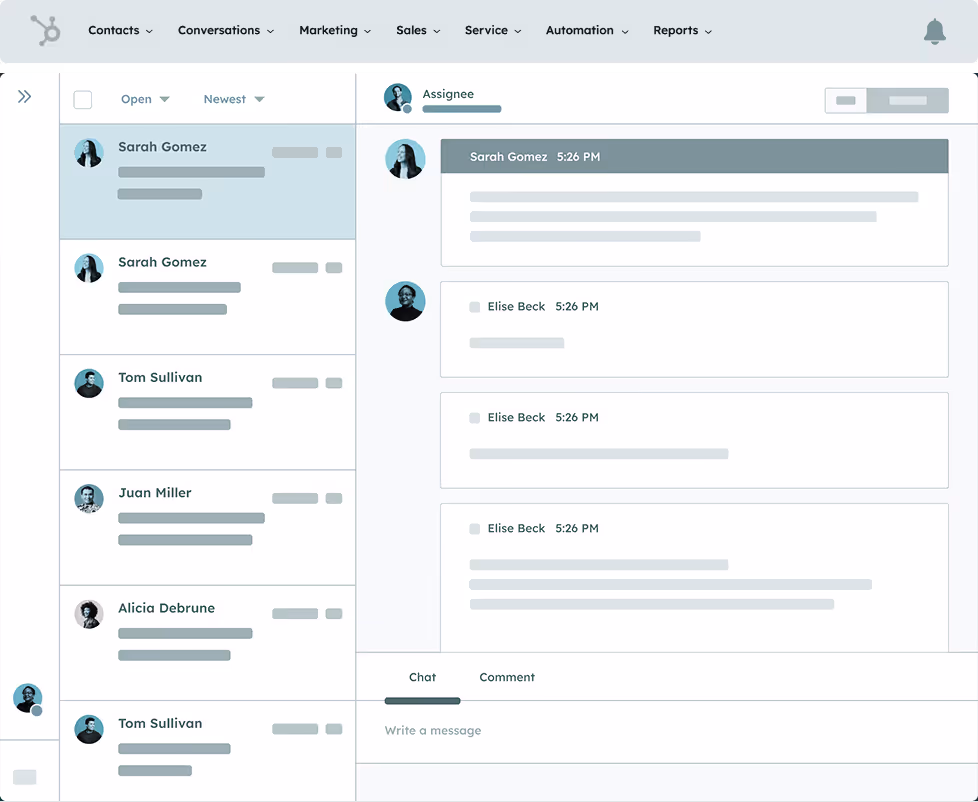This screenshot has height=802, width=978.
Task: Check the select-all checkbox above the conversation list
Action: tap(84, 99)
